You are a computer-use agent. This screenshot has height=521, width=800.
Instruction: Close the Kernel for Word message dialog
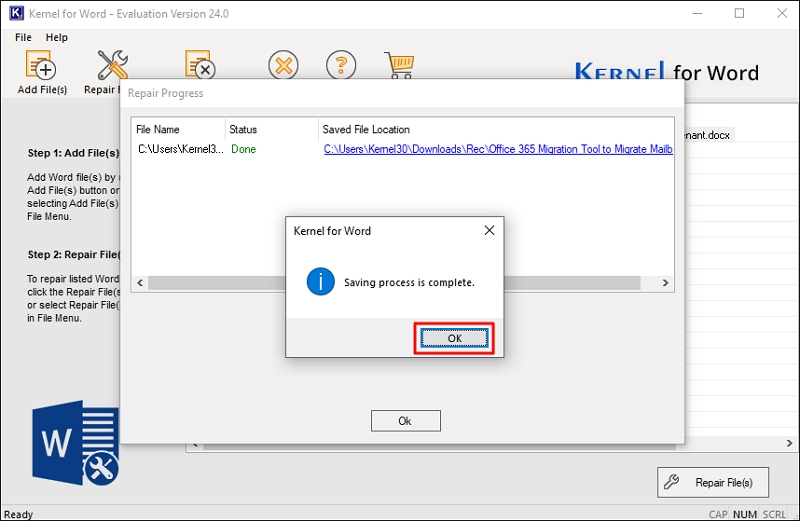(x=489, y=231)
